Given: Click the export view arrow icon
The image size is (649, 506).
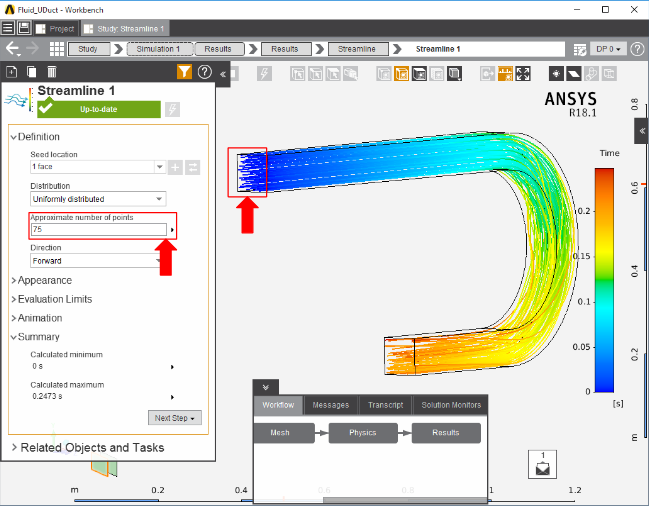Looking at the screenshot, I should pyautogui.click(x=487, y=74).
